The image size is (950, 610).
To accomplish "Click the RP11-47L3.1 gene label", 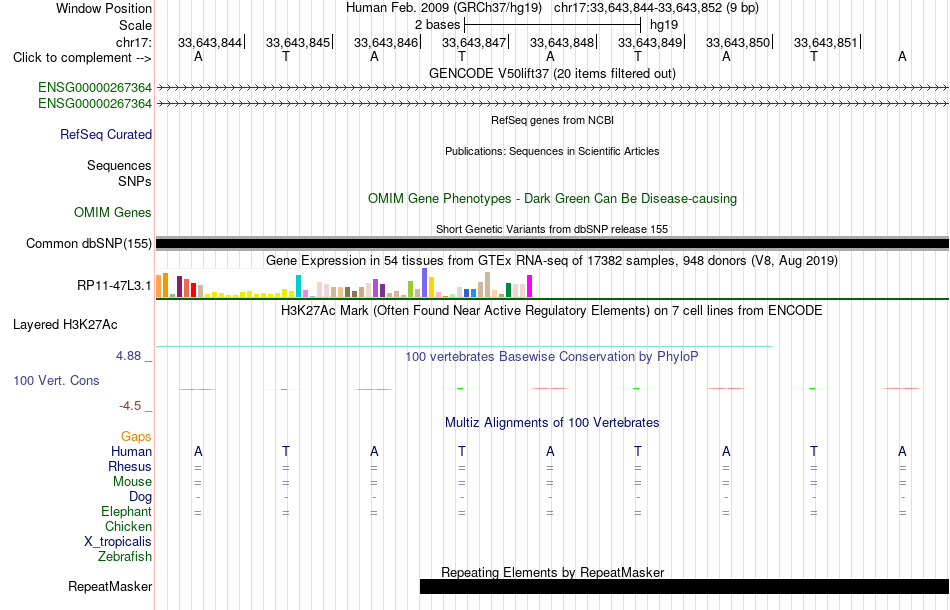I will 115,285.
